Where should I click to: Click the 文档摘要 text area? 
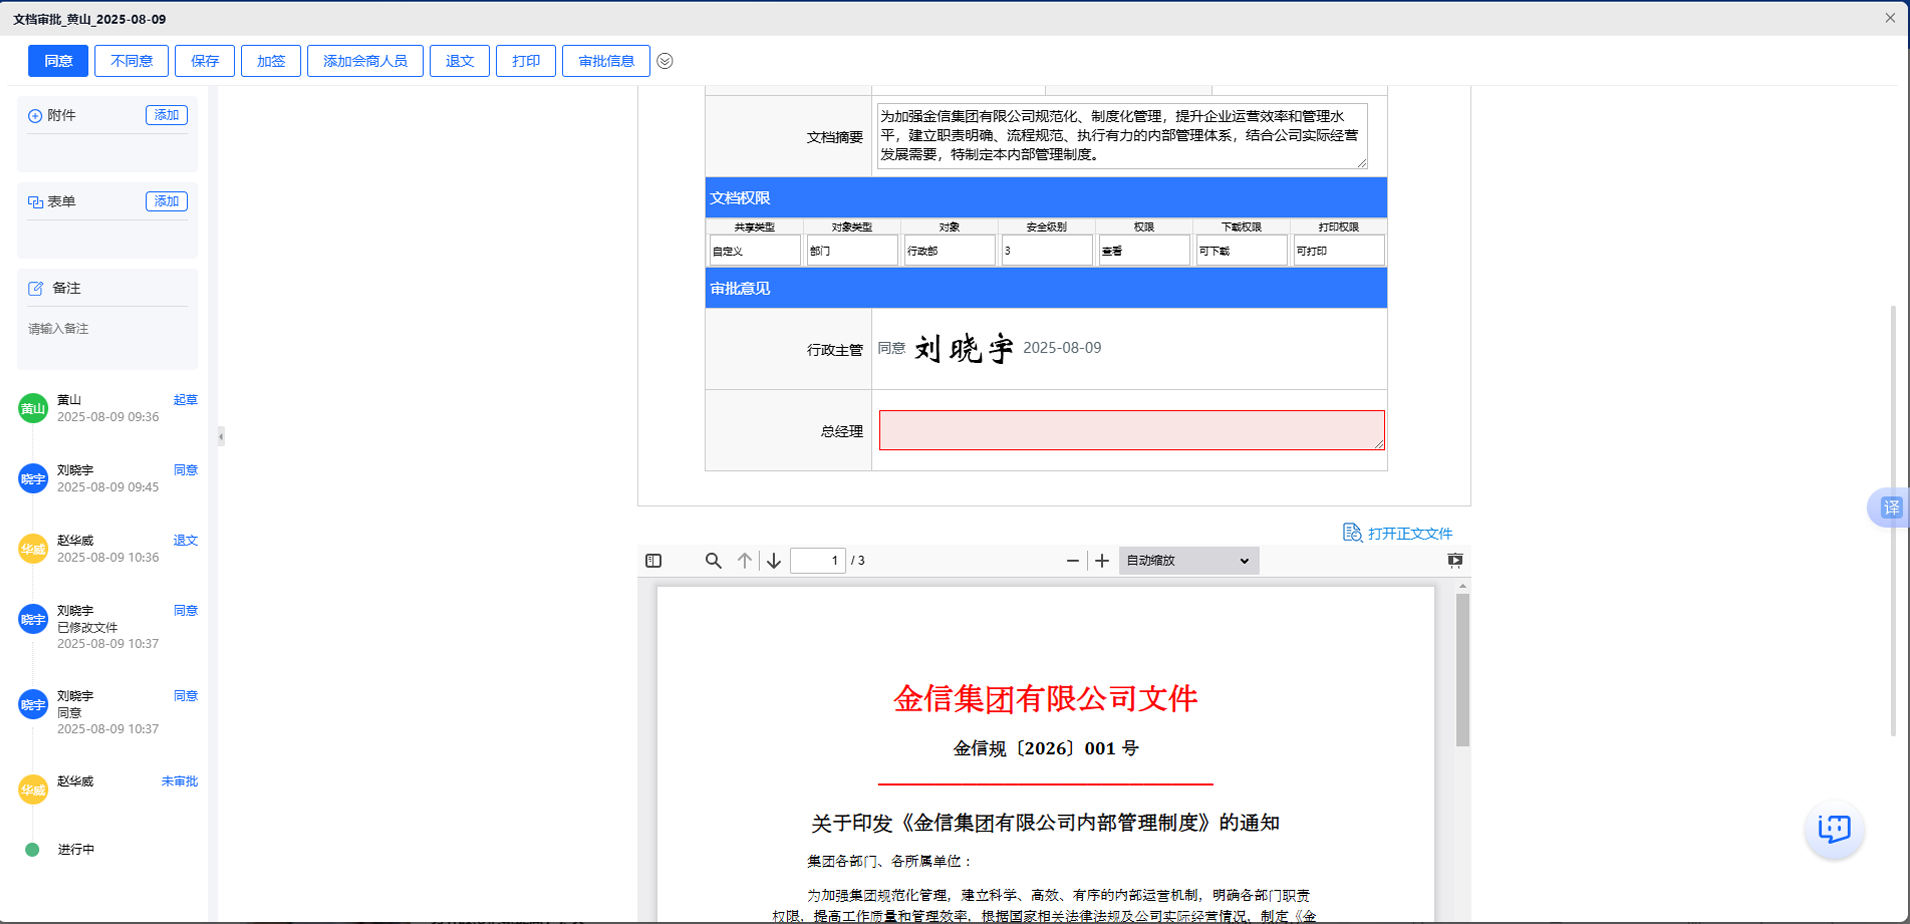[1122, 135]
